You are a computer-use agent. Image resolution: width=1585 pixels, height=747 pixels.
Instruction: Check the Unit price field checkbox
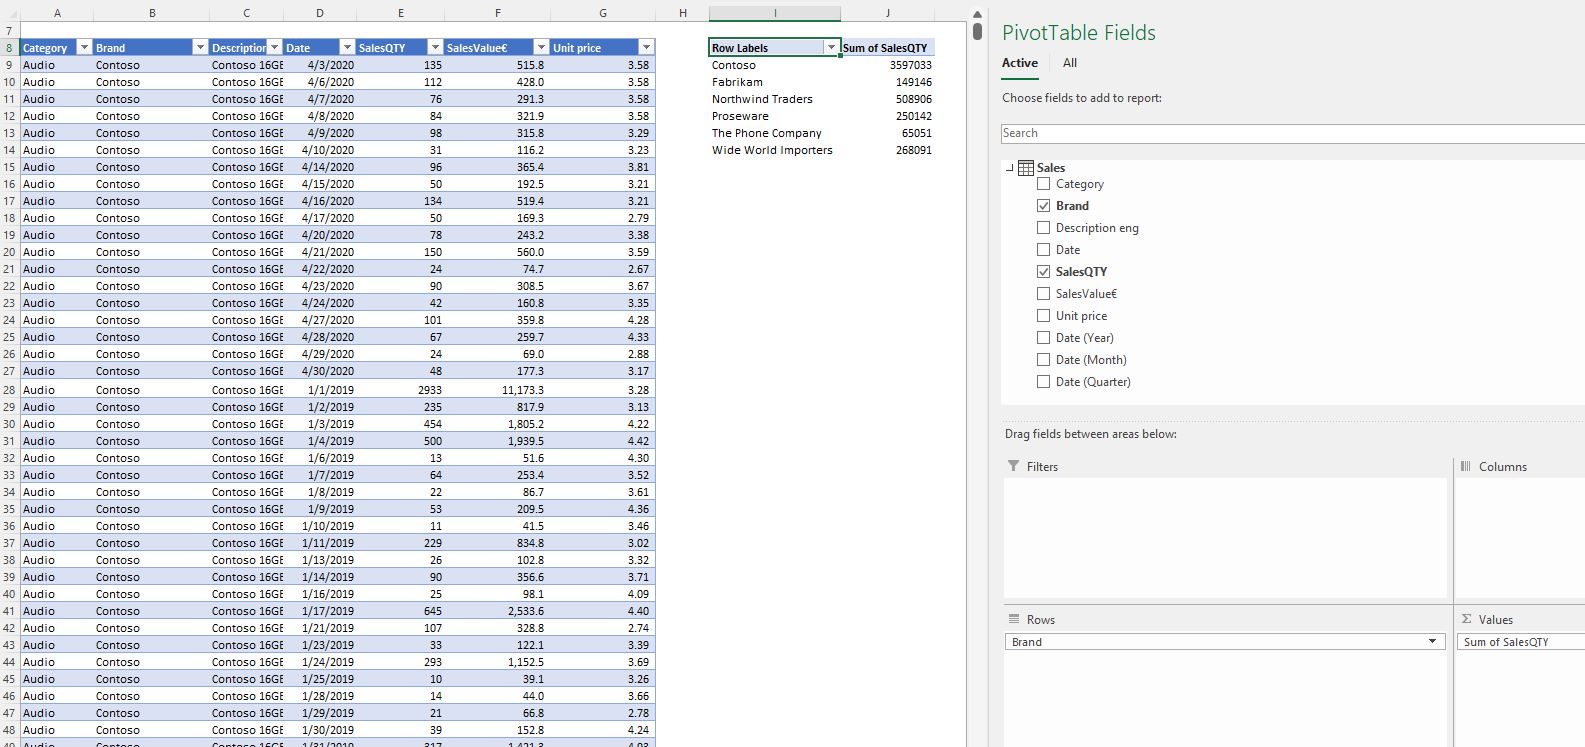1044,316
